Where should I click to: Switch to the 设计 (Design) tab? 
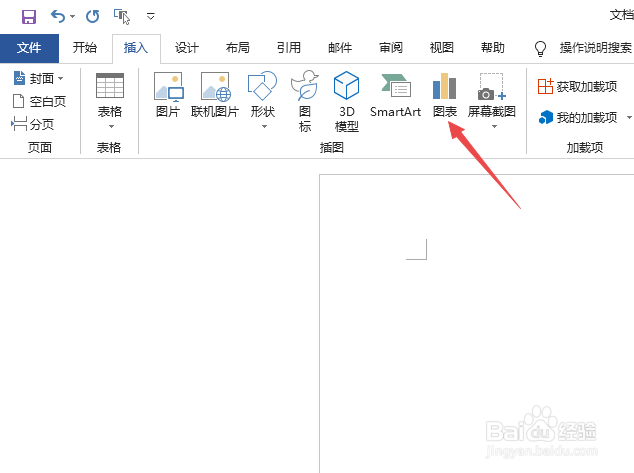click(x=187, y=48)
